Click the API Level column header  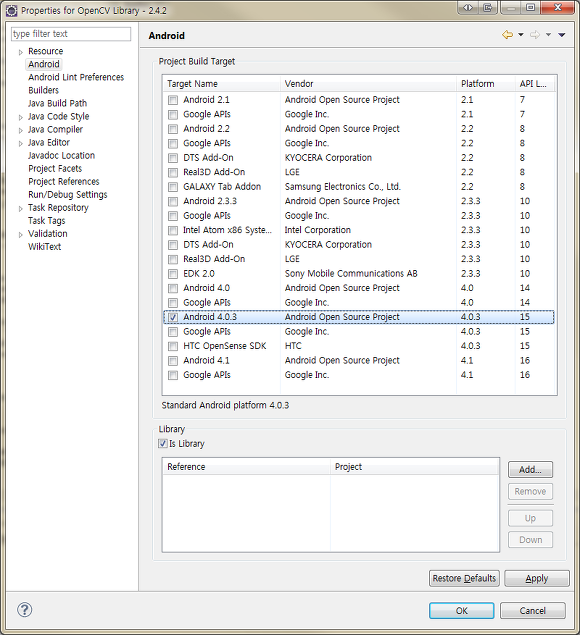pyautogui.click(x=535, y=83)
